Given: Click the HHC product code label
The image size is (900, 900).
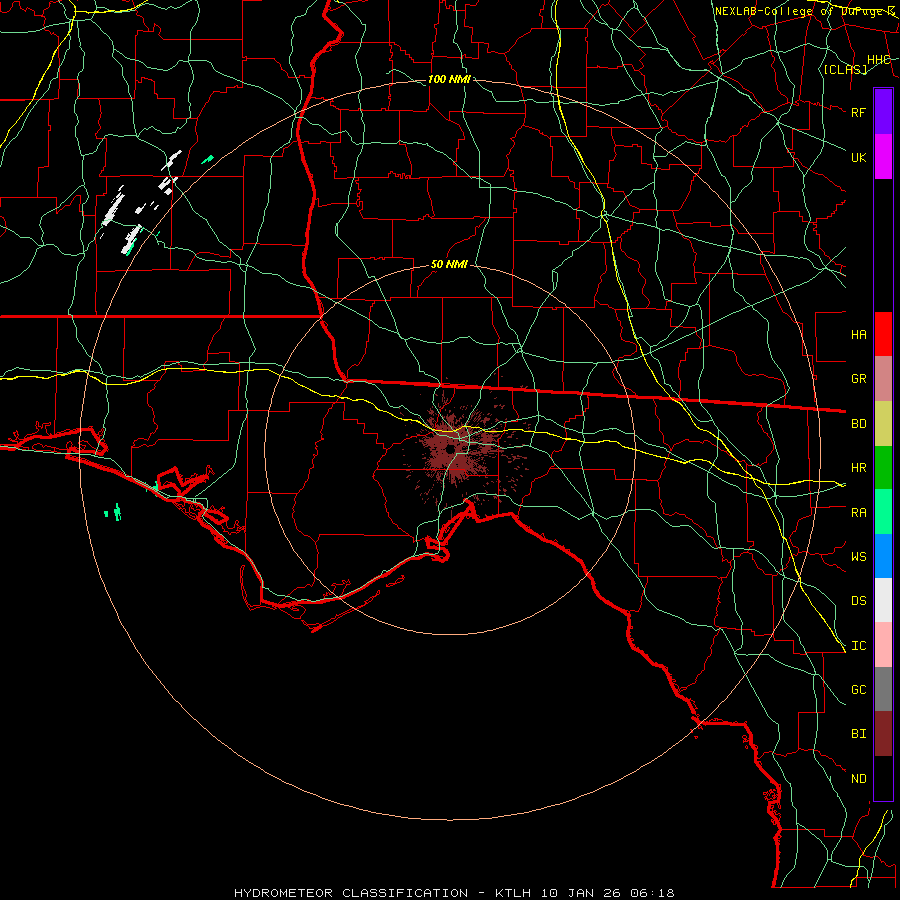Looking at the screenshot, I should click(x=879, y=60).
